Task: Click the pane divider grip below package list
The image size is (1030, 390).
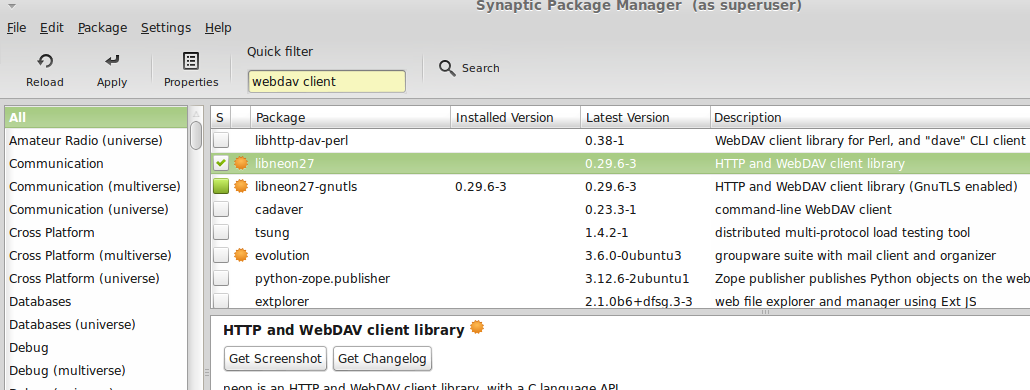Action: (765, 313)
